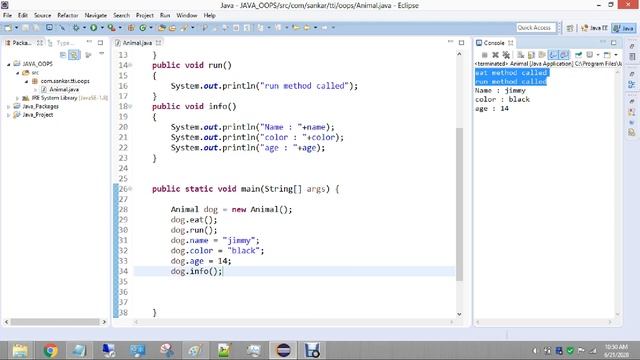The height and width of the screenshot is (360, 640).
Task: Click the Last Edit Location arrow icon
Action: point(295,28)
